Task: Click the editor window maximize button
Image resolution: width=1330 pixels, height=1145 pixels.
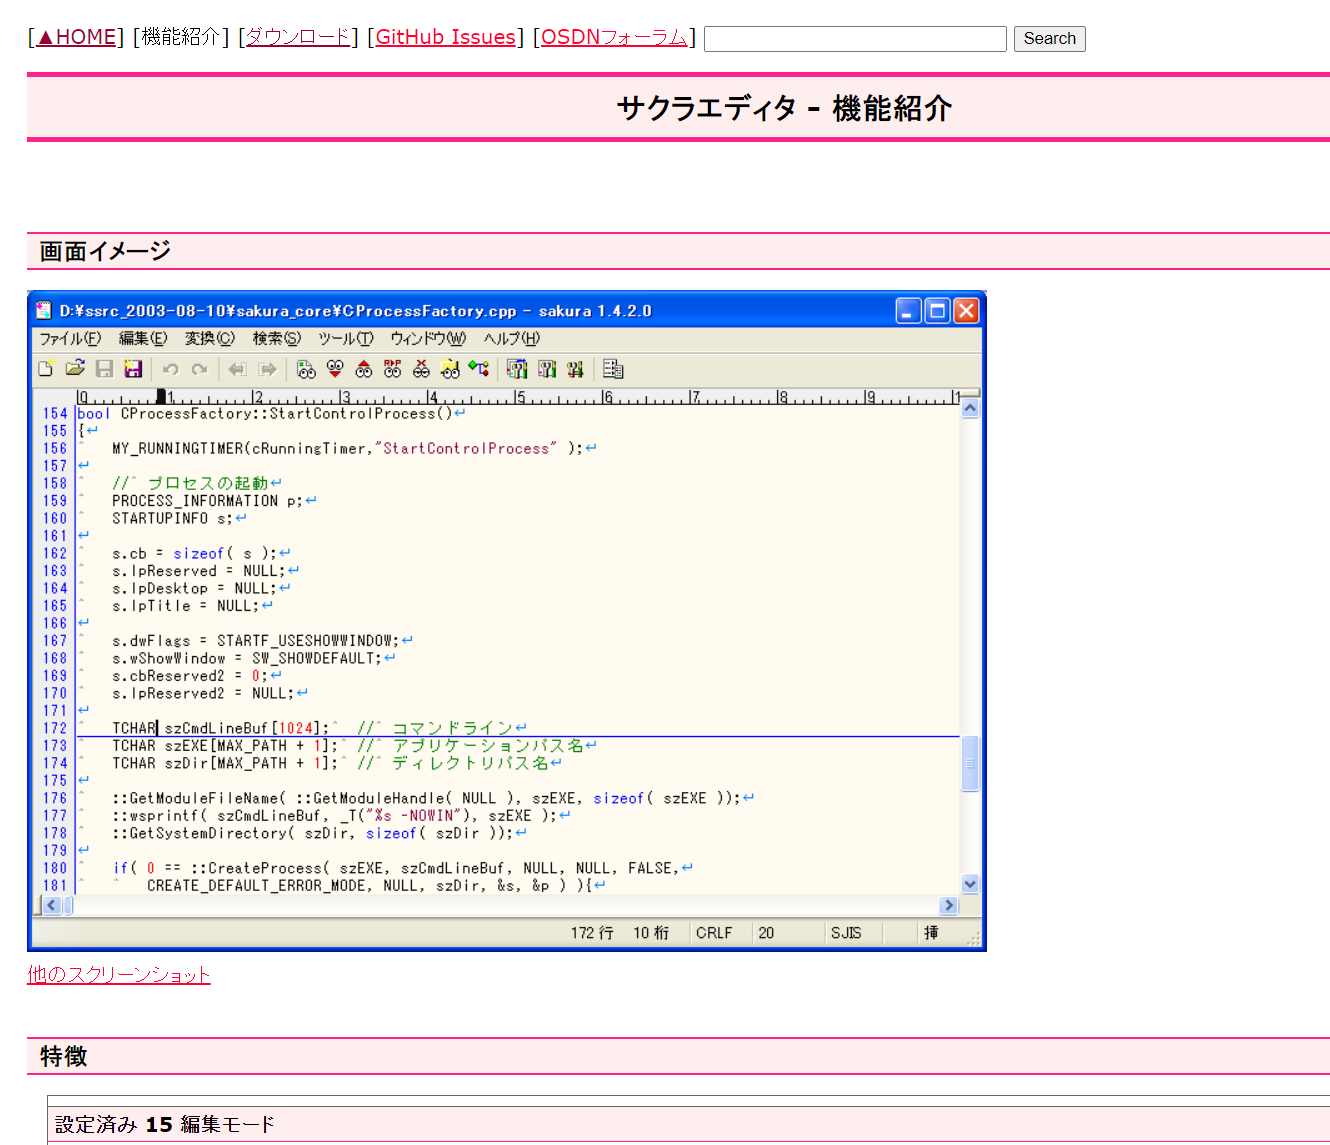Action: point(937,311)
